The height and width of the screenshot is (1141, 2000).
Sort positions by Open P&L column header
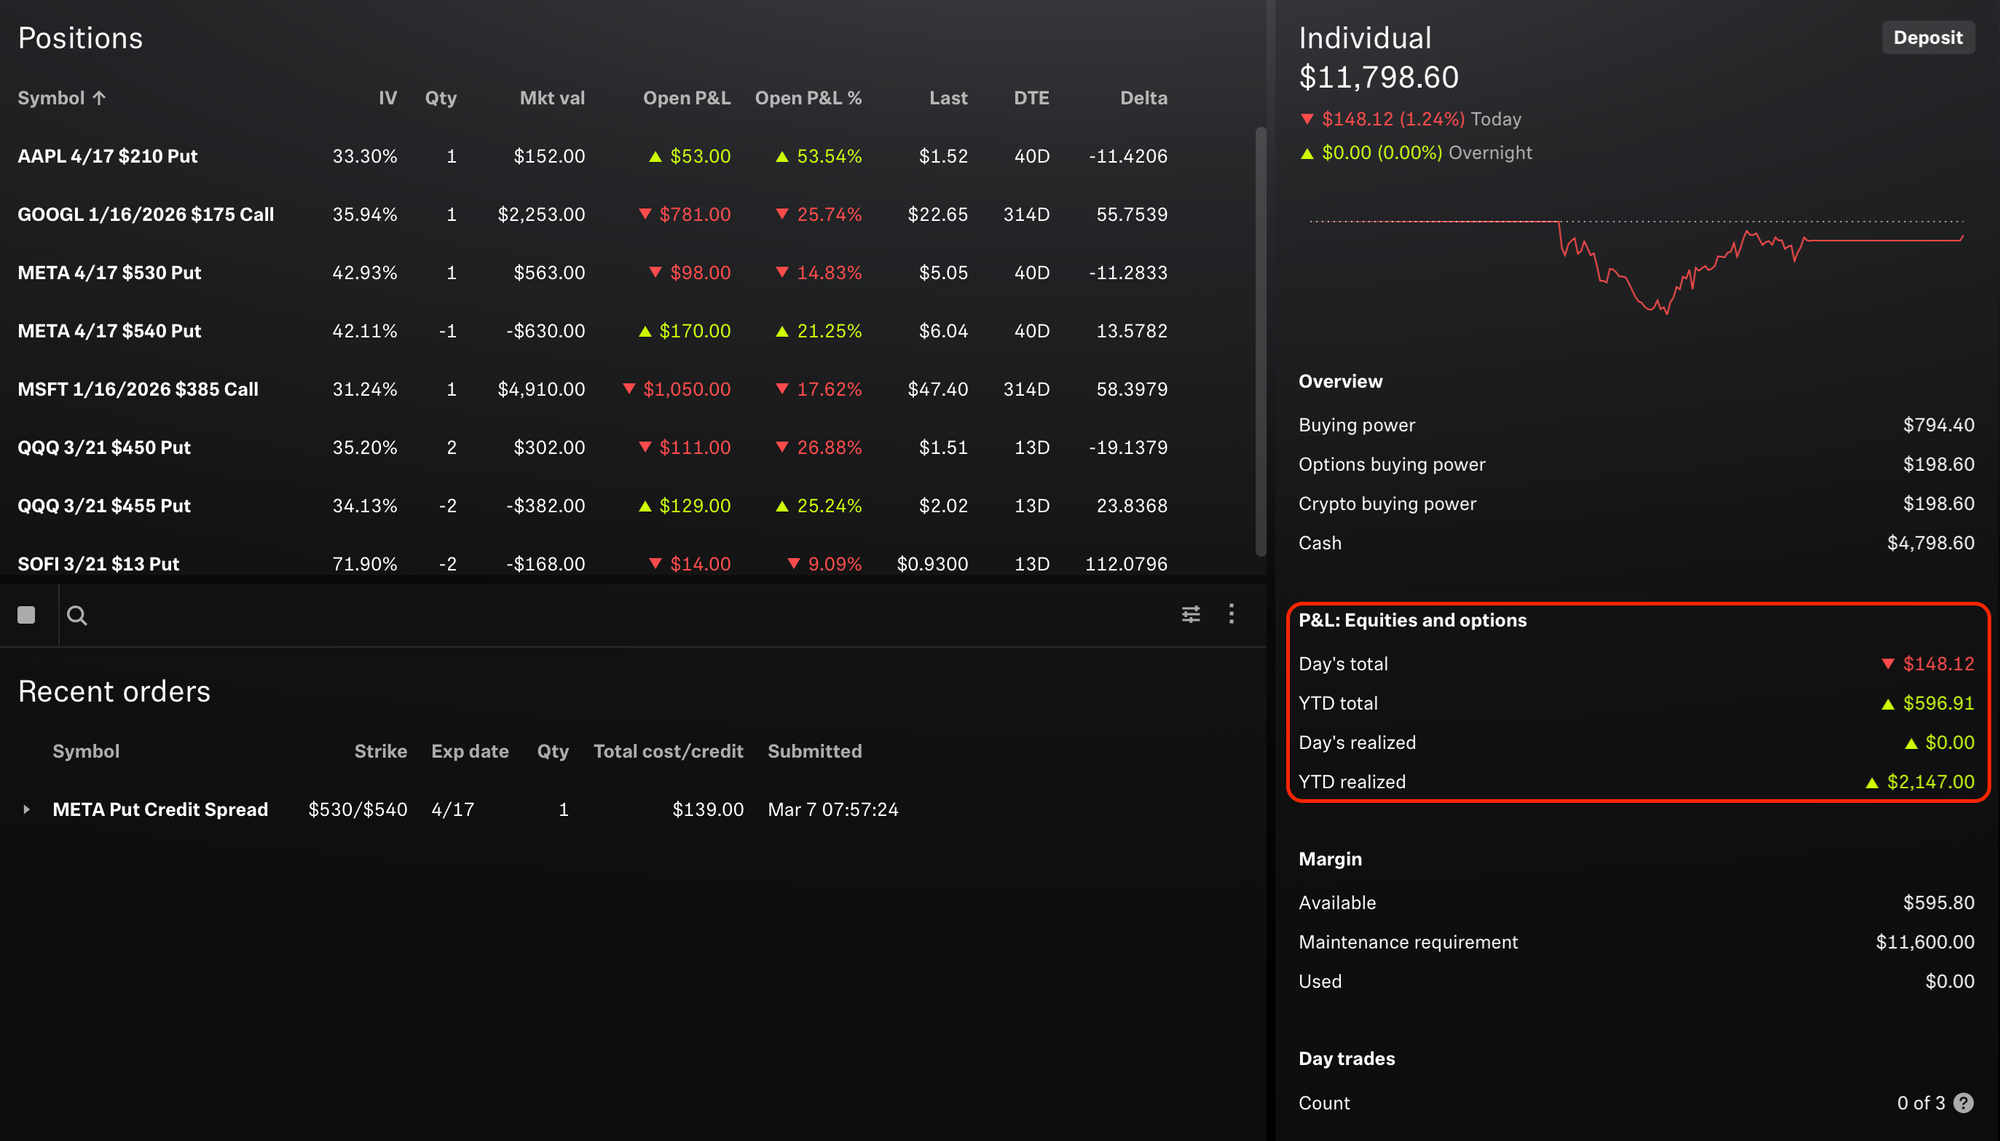point(687,98)
